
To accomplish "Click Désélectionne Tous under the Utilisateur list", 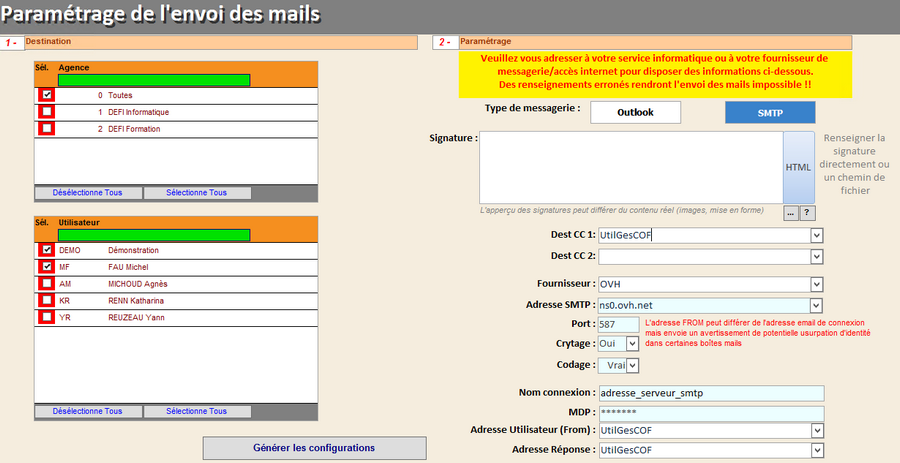I will pos(88,411).
